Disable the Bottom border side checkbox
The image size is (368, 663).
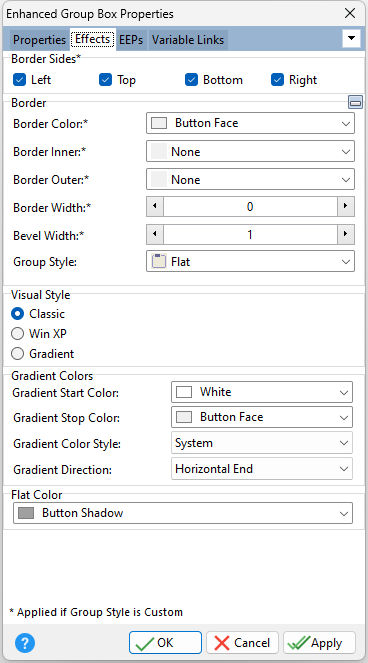pos(191,79)
